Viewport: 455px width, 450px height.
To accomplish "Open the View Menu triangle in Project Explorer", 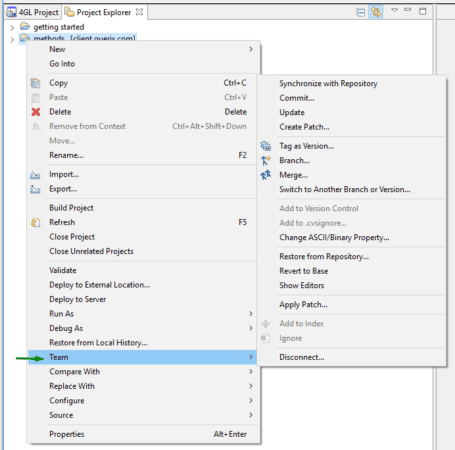I will point(394,11).
